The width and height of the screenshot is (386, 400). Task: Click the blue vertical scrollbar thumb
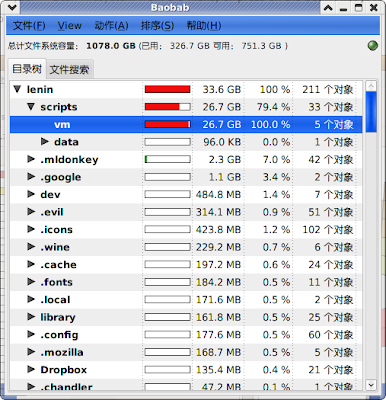371,112
